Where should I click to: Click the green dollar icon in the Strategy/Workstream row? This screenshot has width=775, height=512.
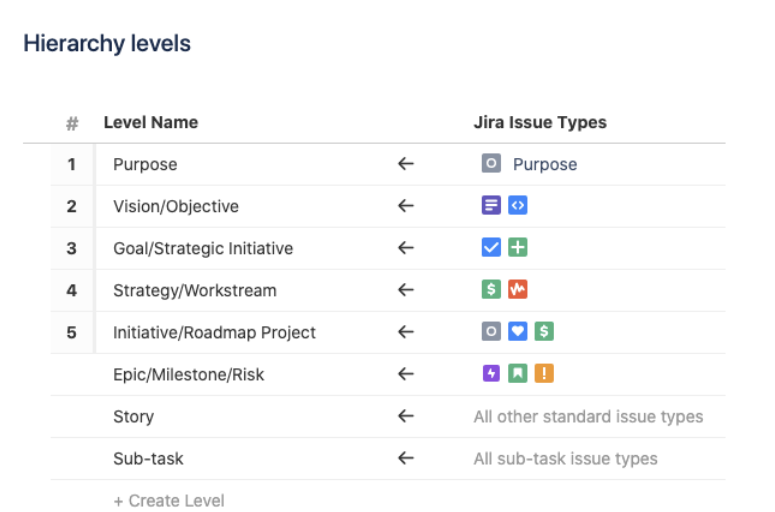pos(490,290)
